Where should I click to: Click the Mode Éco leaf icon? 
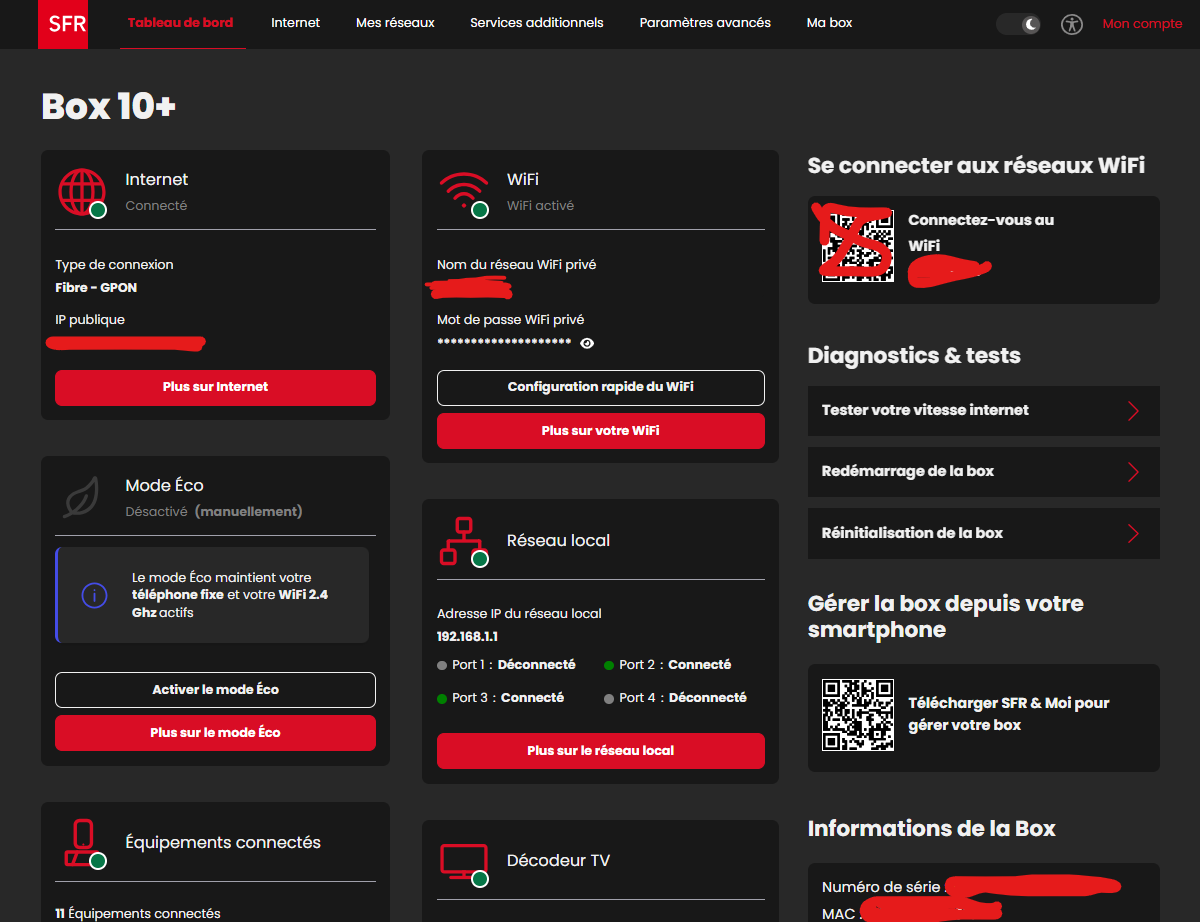[80, 498]
